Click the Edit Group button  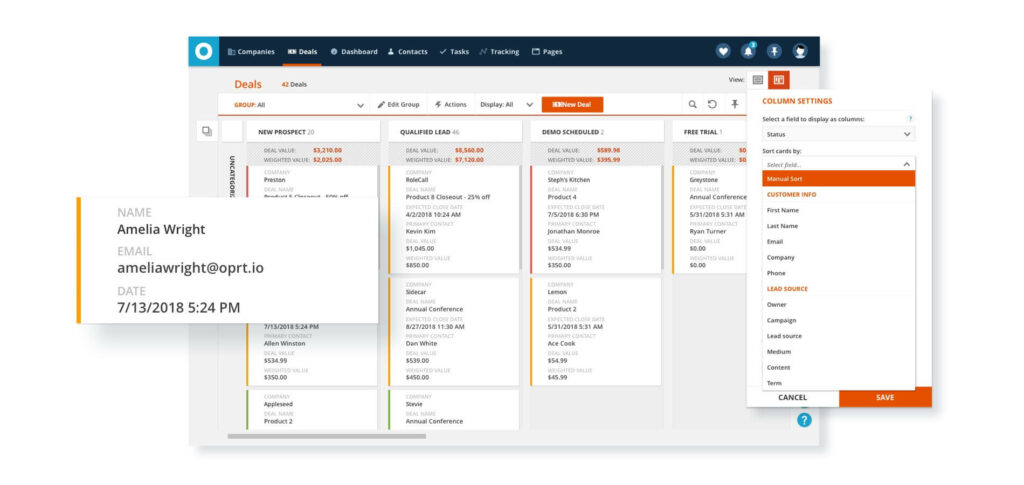(x=398, y=104)
